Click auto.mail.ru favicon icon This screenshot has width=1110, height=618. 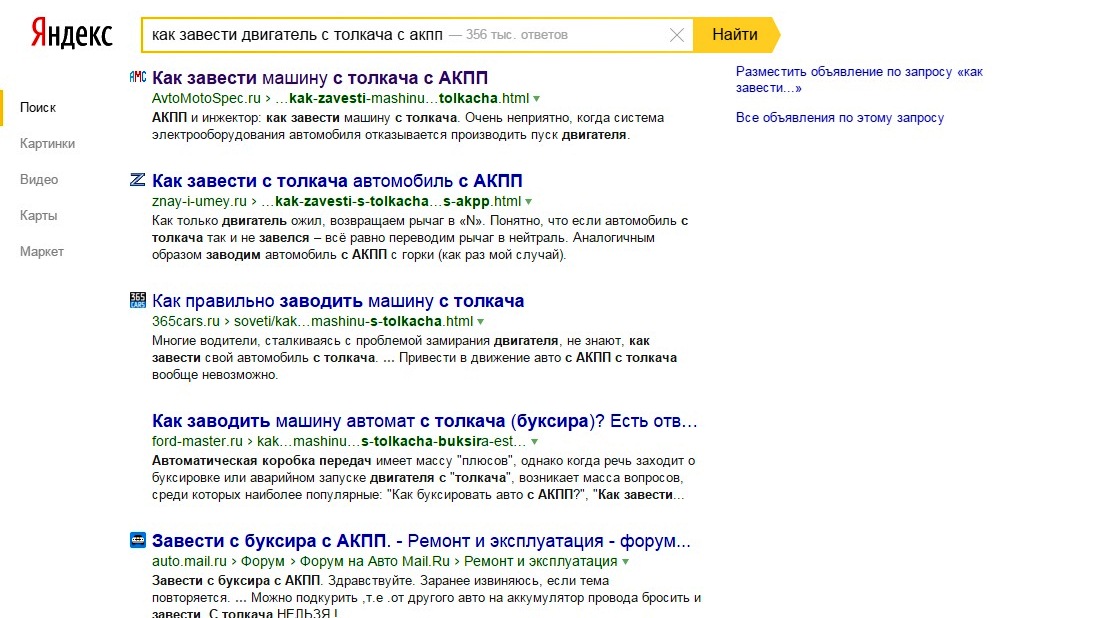(138, 540)
